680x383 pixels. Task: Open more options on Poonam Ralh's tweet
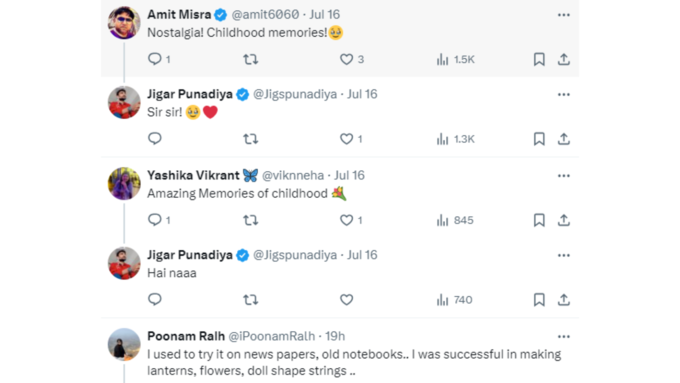tap(564, 337)
